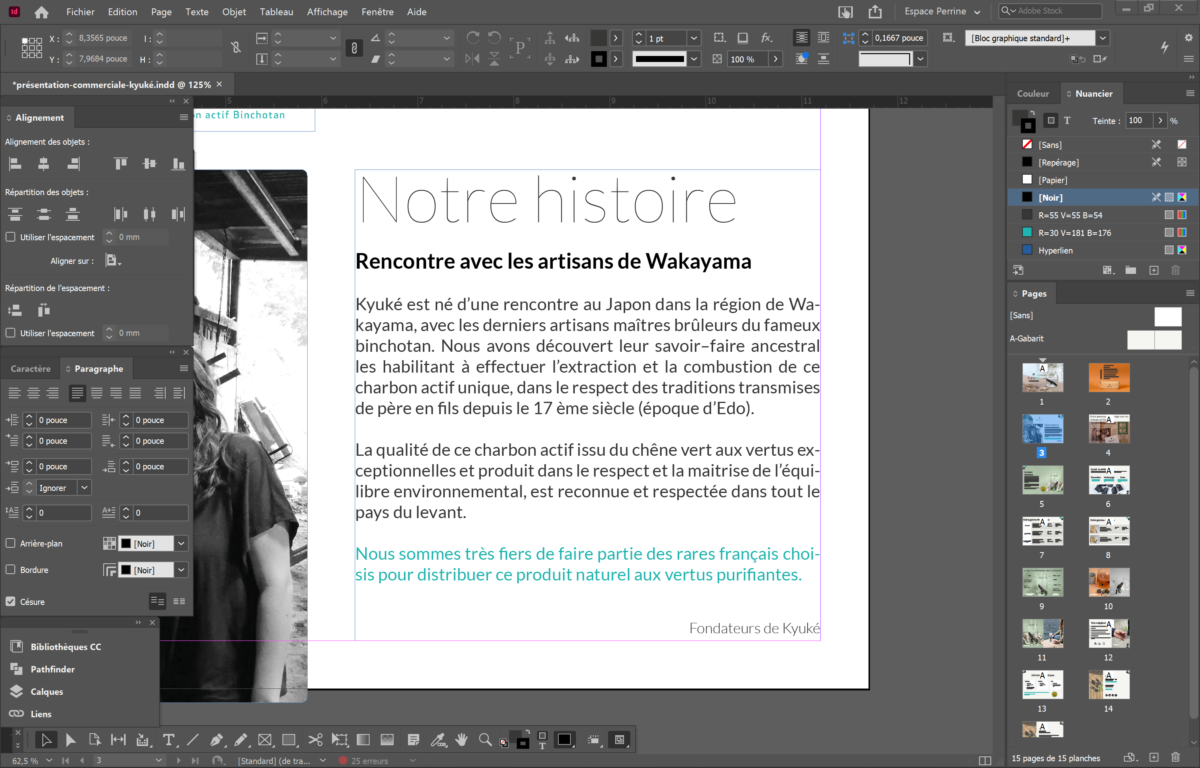The width and height of the screenshot is (1200, 768).
Task: Select the Free Transform tool
Action: click(339, 740)
